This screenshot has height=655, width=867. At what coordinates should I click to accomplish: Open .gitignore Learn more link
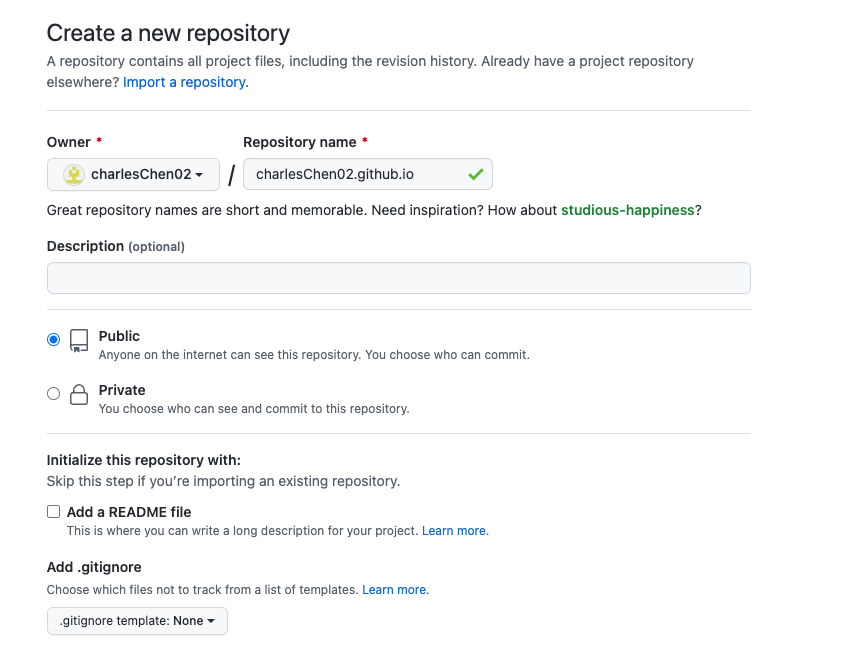[395, 590]
